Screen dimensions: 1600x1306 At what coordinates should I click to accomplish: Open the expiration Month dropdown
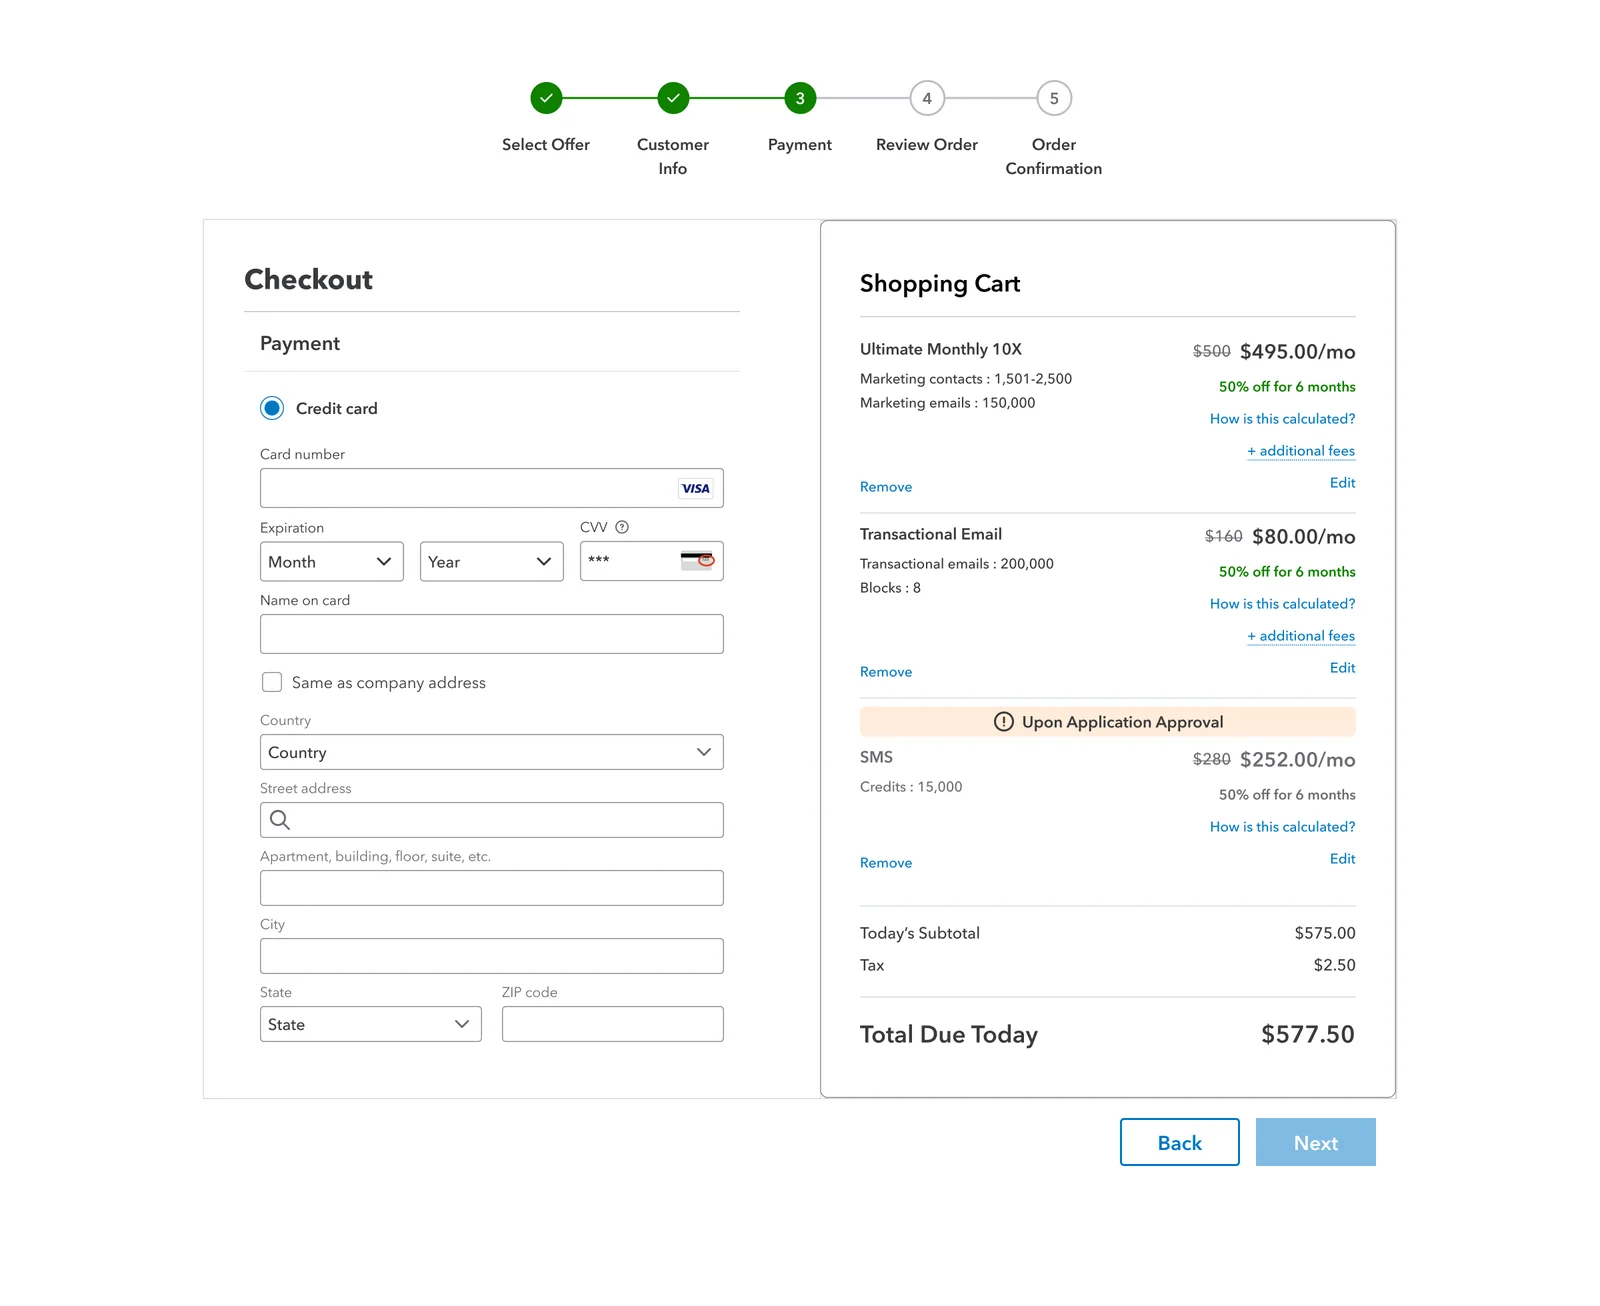pyautogui.click(x=332, y=561)
